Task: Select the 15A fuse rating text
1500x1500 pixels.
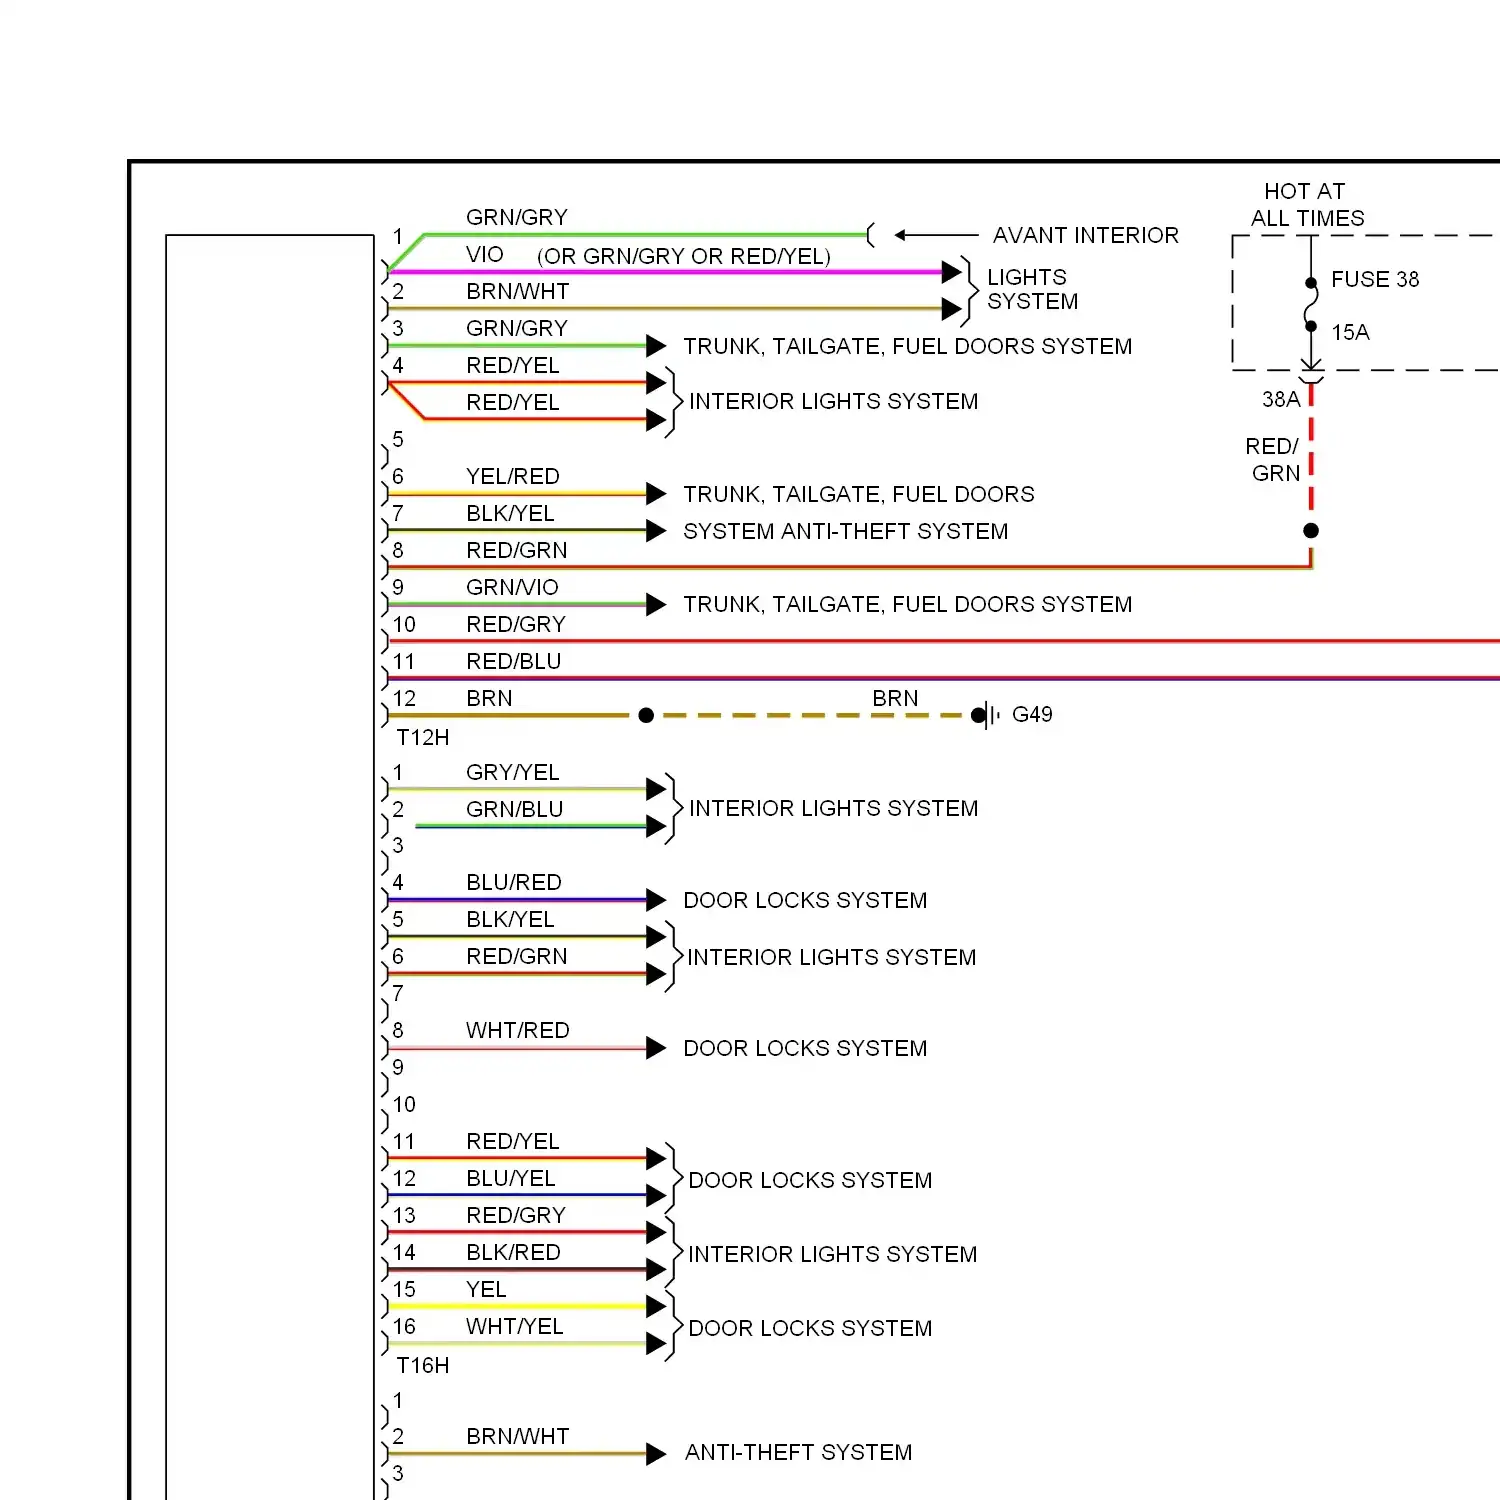Action: [x=1350, y=332]
